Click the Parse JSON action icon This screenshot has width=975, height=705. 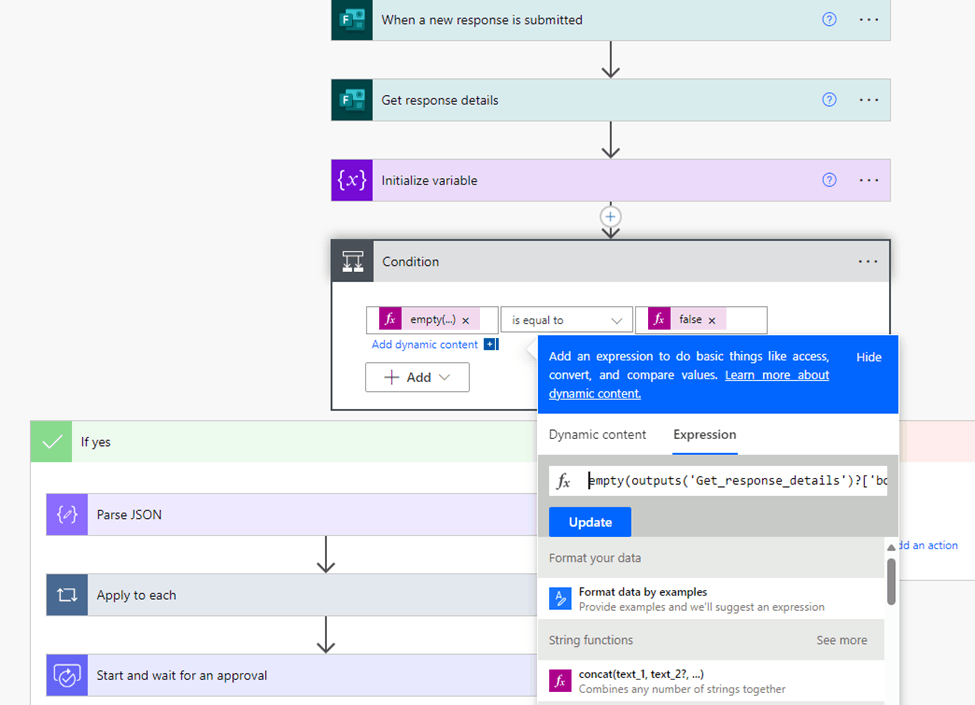(67, 515)
